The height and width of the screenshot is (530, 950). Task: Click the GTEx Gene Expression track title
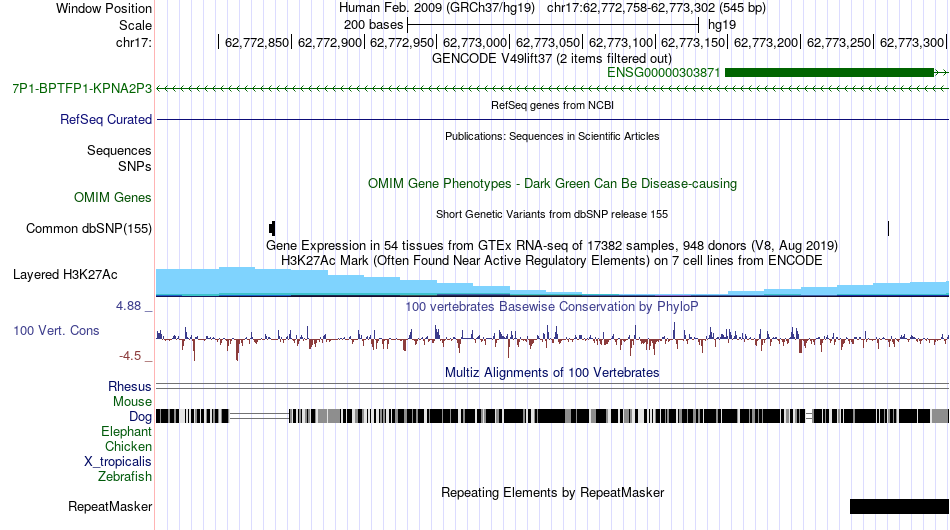[x=552, y=246]
